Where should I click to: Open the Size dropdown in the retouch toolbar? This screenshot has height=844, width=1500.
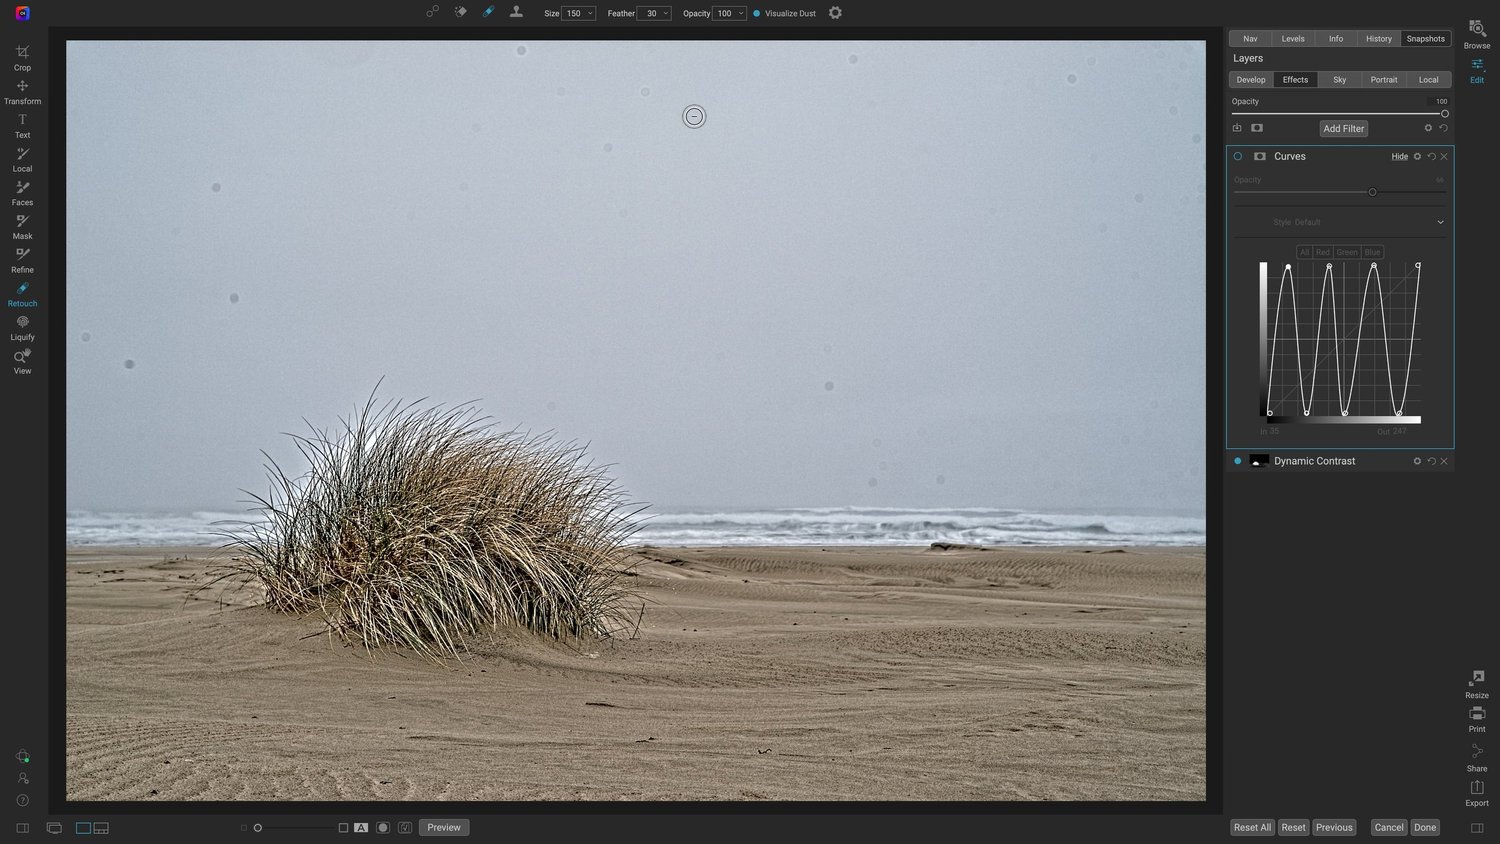[590, 13]
